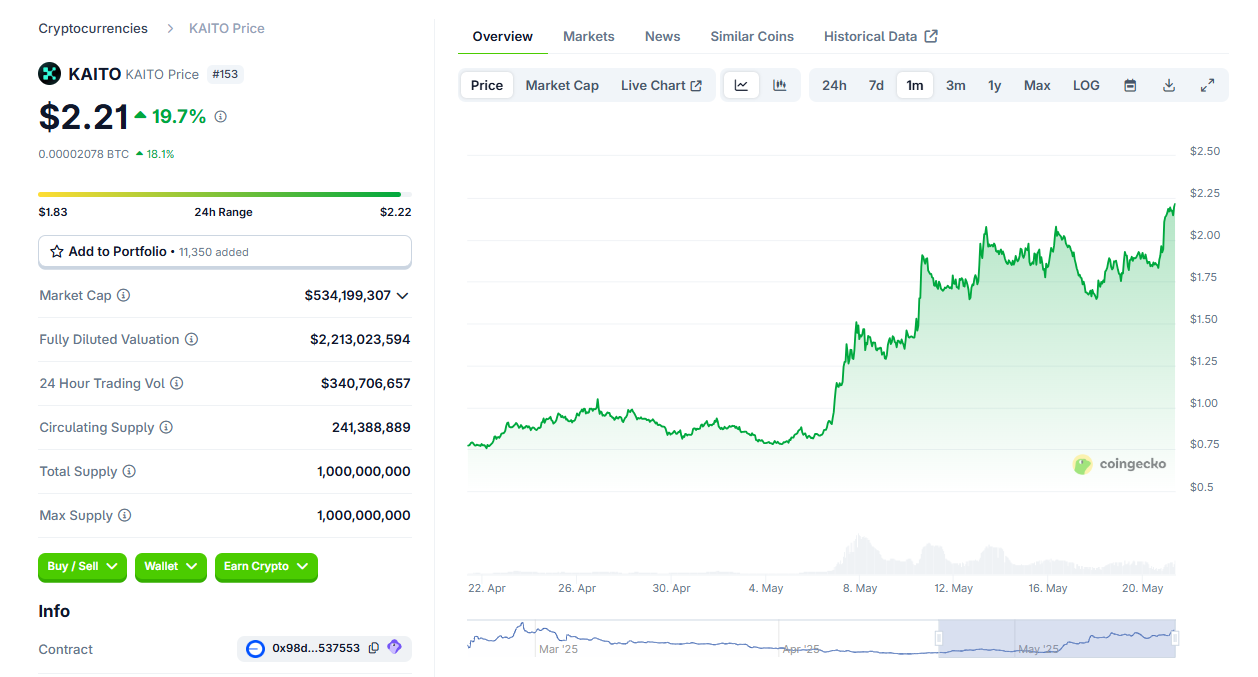Click the info icon beside the 19.7% change
This screenshot has height=677, width=1258.
click(x=221, y=117)
